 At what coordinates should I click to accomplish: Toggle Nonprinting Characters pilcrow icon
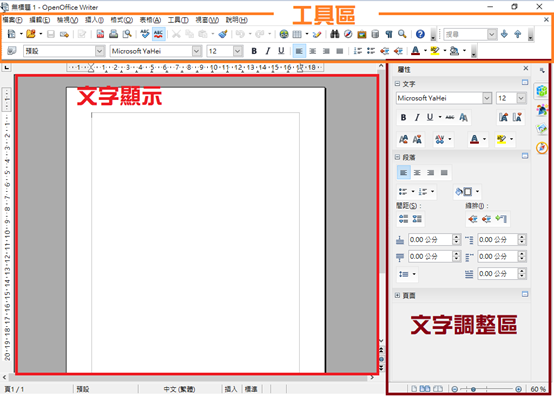[x=389, y=34]
